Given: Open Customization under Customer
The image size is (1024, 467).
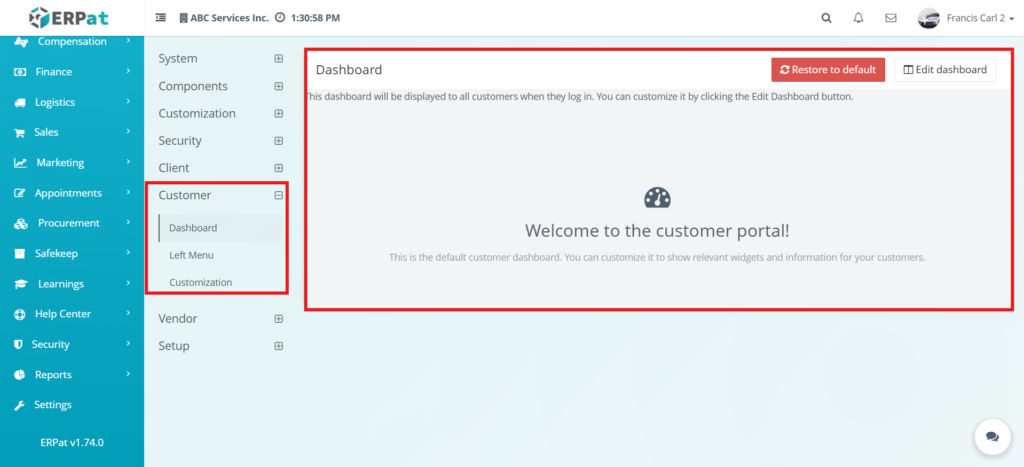Looking at the screenshot, I should click(200, 282).
